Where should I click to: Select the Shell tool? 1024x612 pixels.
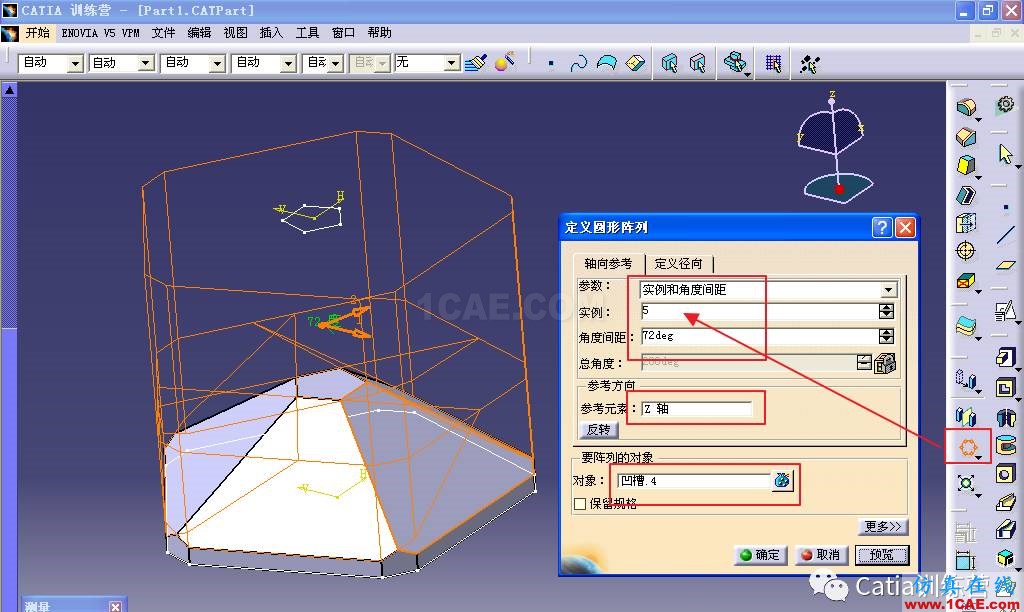click(966, 195)
